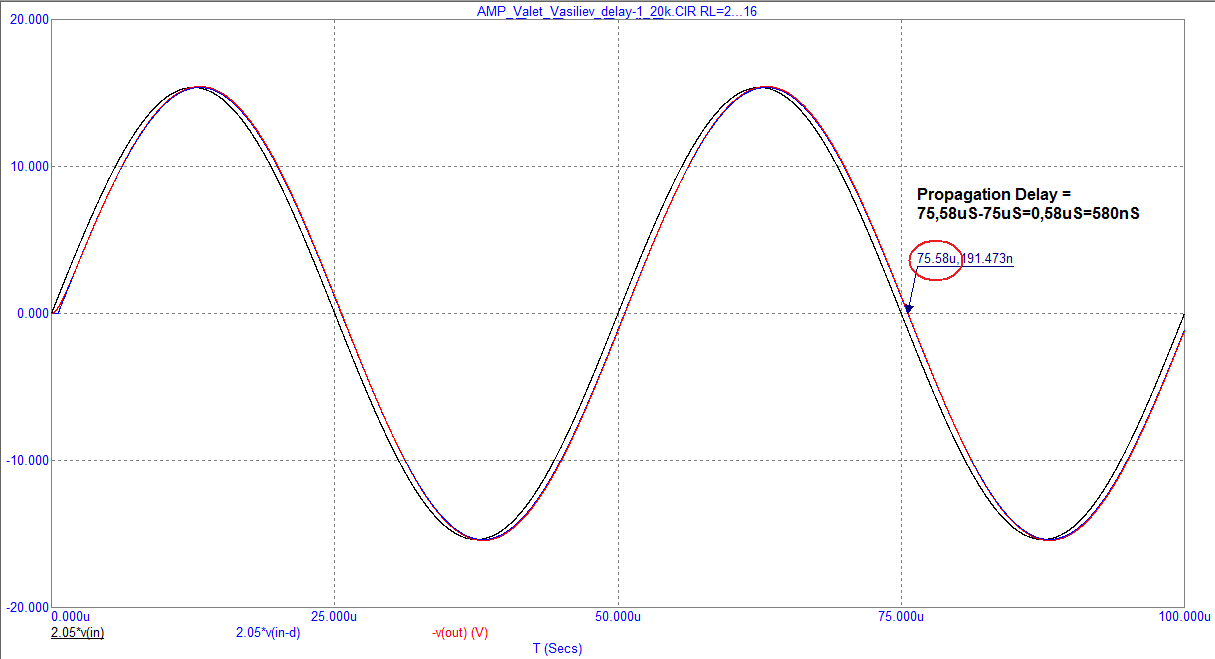This screenshot has height=659, width=1215.
Task: Select the -v(out) (V) trace label
Action: click(x=460, y=633)
